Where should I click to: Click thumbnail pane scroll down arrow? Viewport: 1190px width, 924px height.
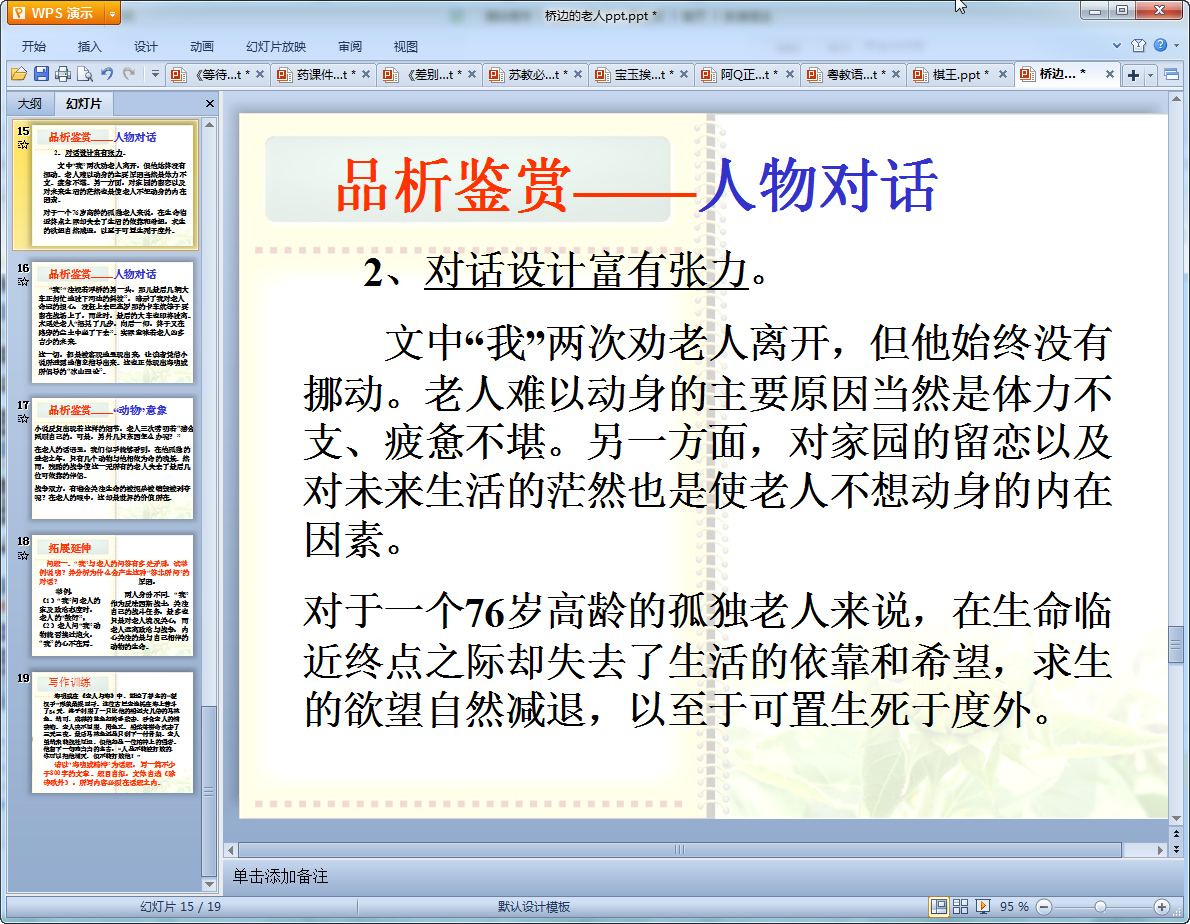(209, 885)
